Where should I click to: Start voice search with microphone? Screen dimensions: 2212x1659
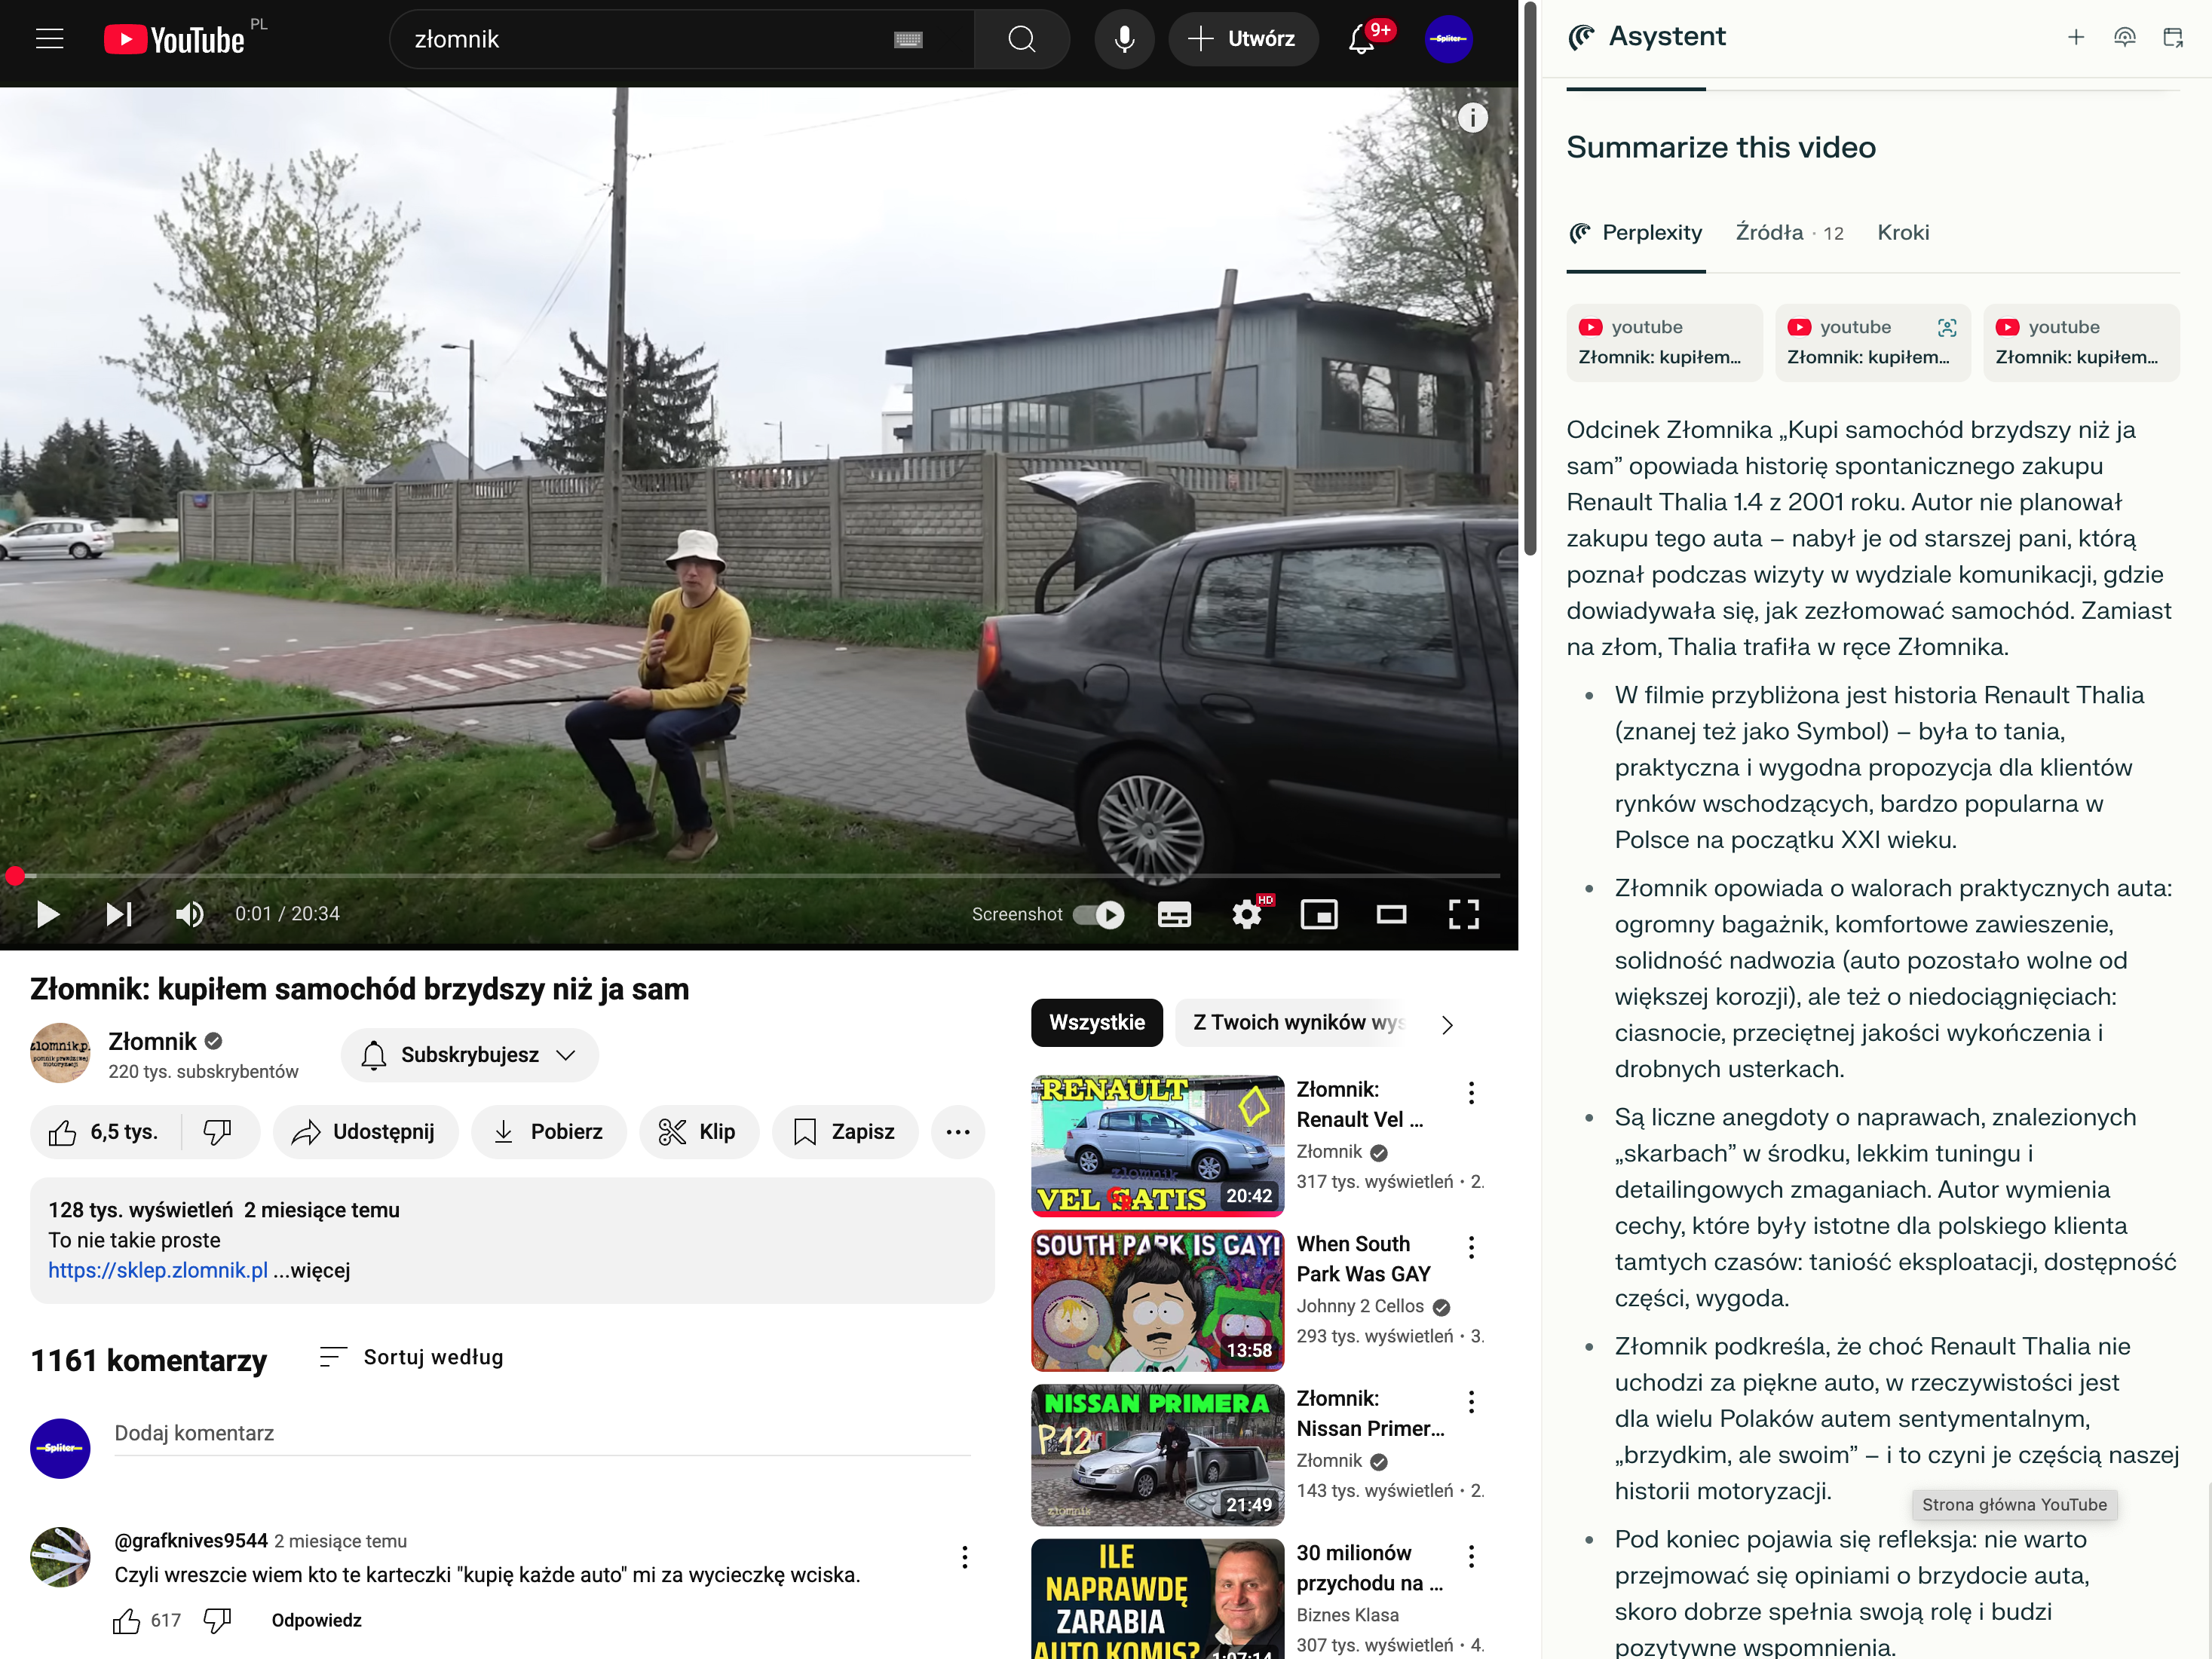pyautogui.click(x=1124, y=39)
